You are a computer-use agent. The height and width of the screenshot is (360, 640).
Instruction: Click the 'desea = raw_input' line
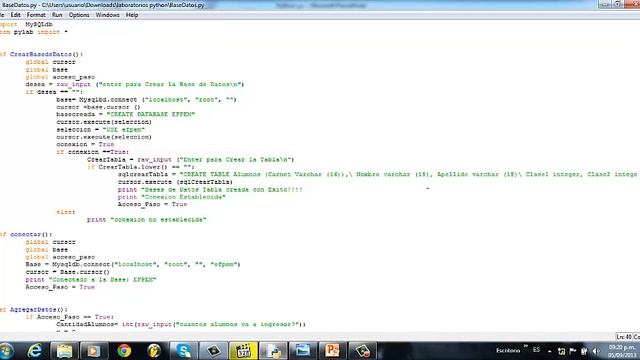click(135, 84)
